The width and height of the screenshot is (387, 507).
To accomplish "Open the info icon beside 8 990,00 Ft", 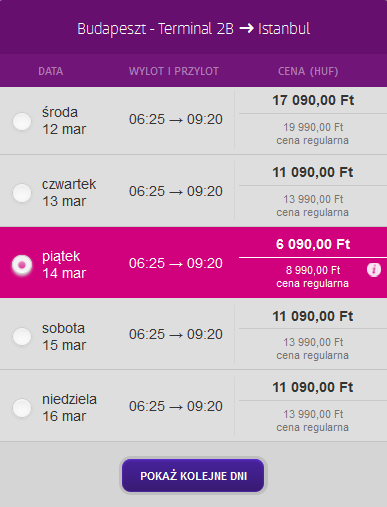I will click(x=374, y=270).
